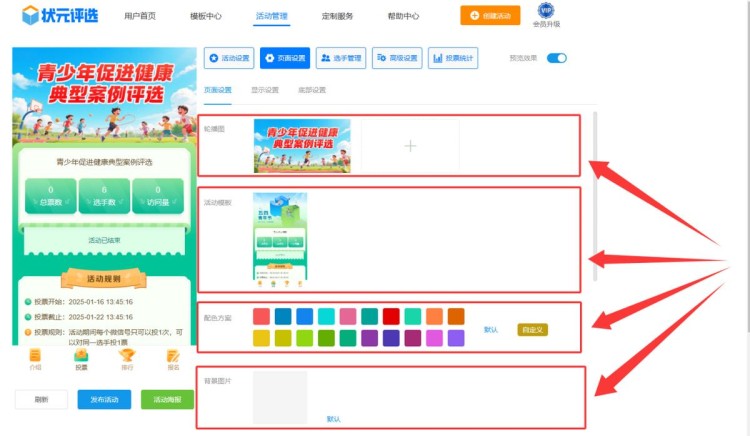Image resolution: width=750 pixels, height=436 pixels.
Task: Switch to the 显示设置 tab
Action: point(265,90)
